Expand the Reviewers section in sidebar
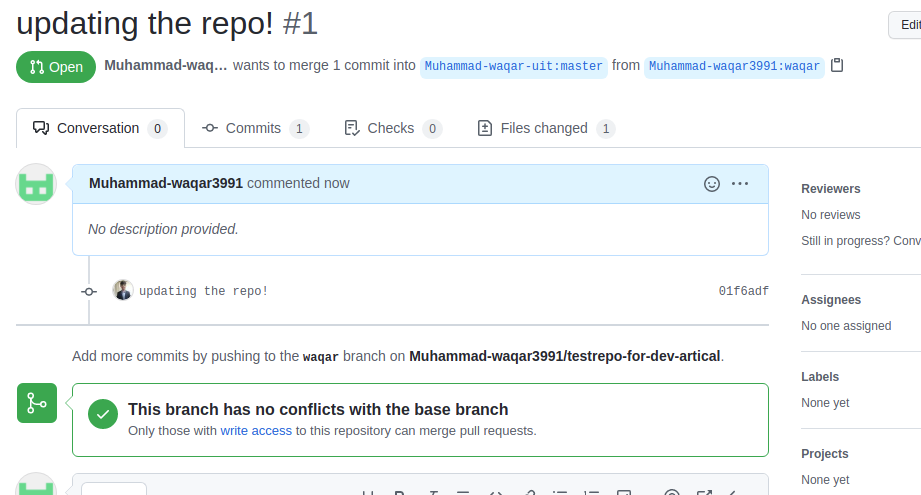Screen dimensions: 921x495 tap(831, 188)
